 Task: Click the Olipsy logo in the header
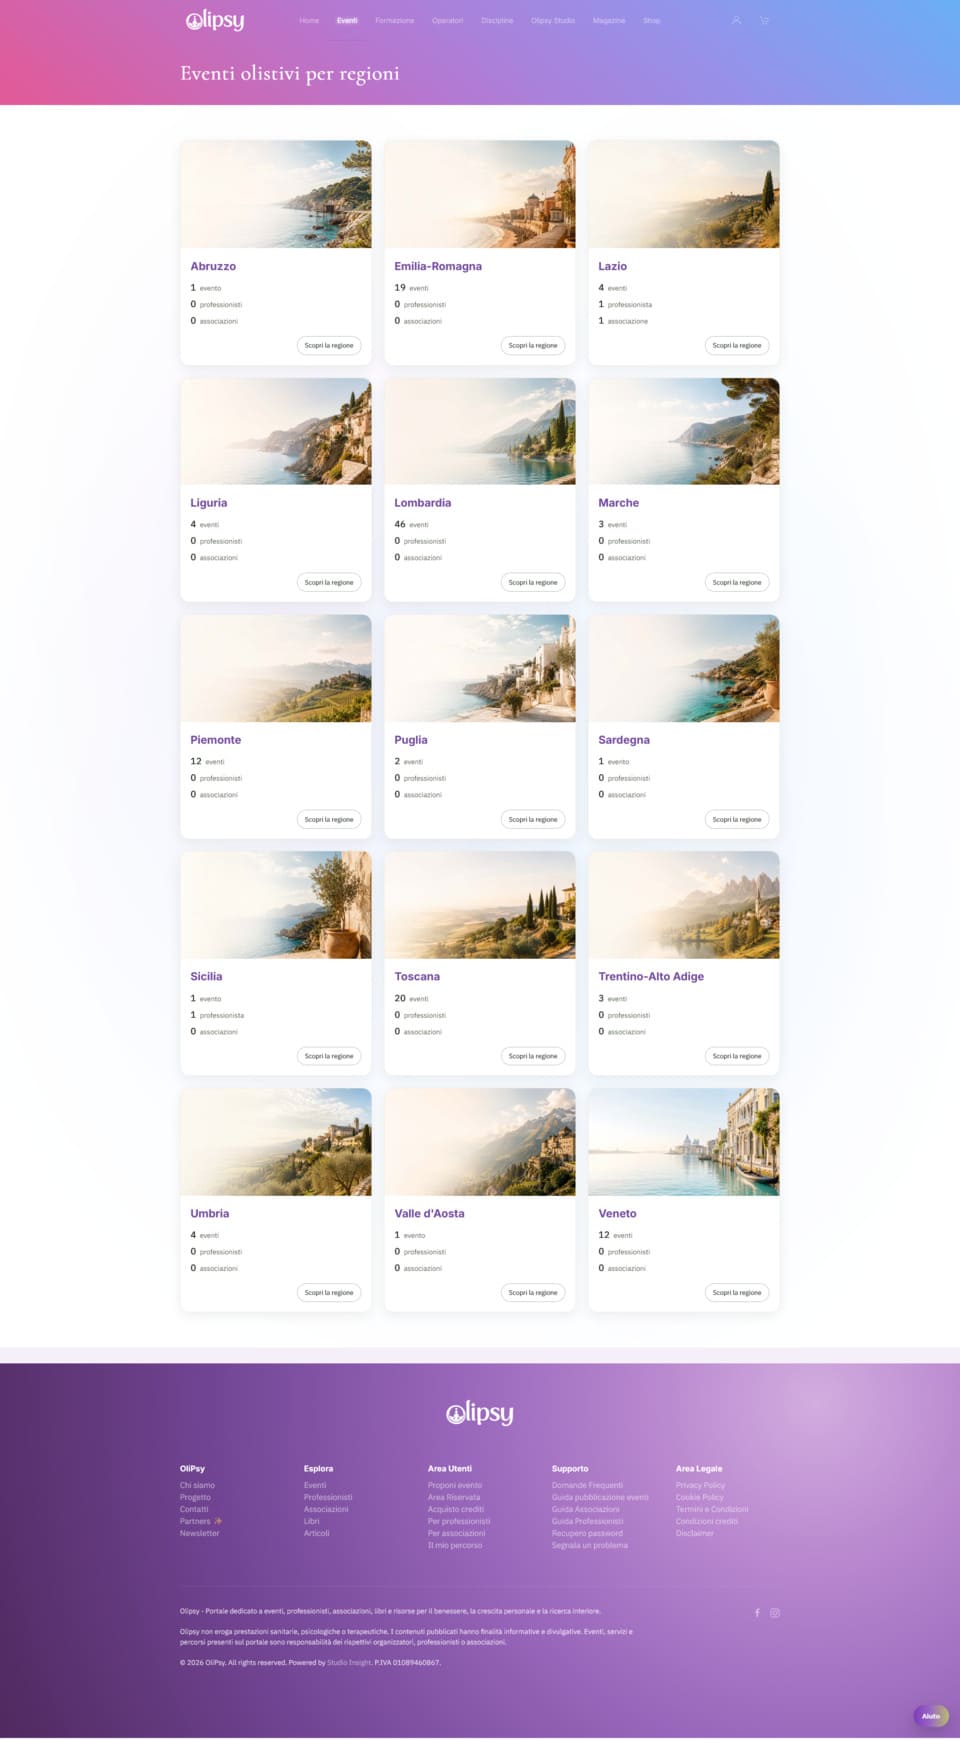(x=215, y=20)
